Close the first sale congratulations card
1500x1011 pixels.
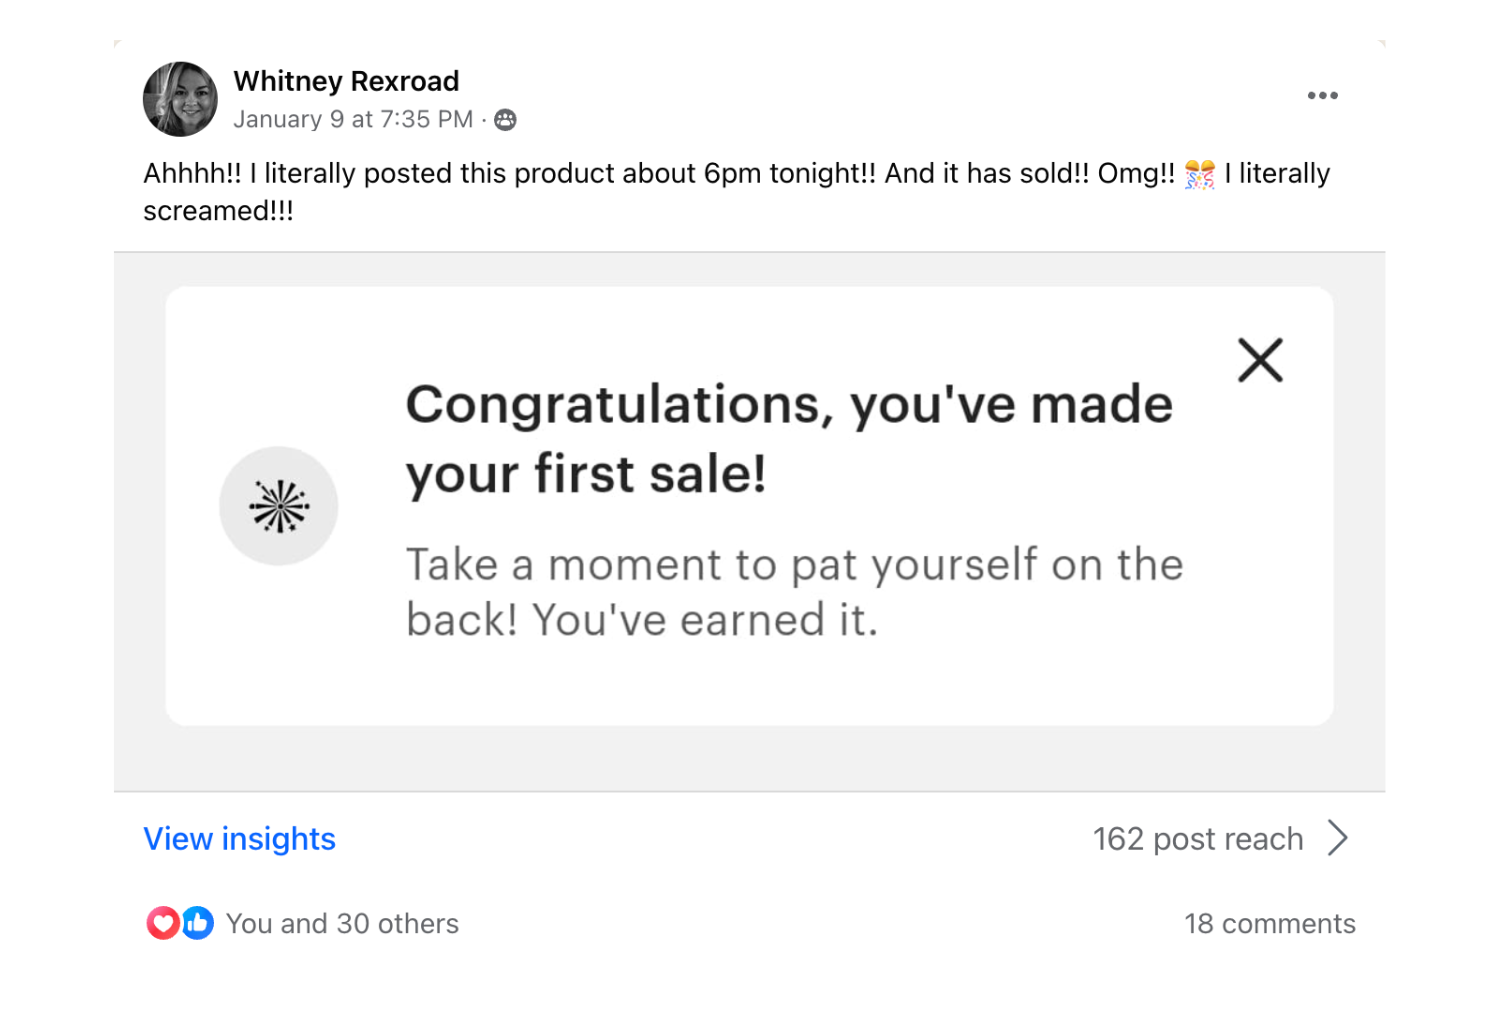click(1260, 360)
